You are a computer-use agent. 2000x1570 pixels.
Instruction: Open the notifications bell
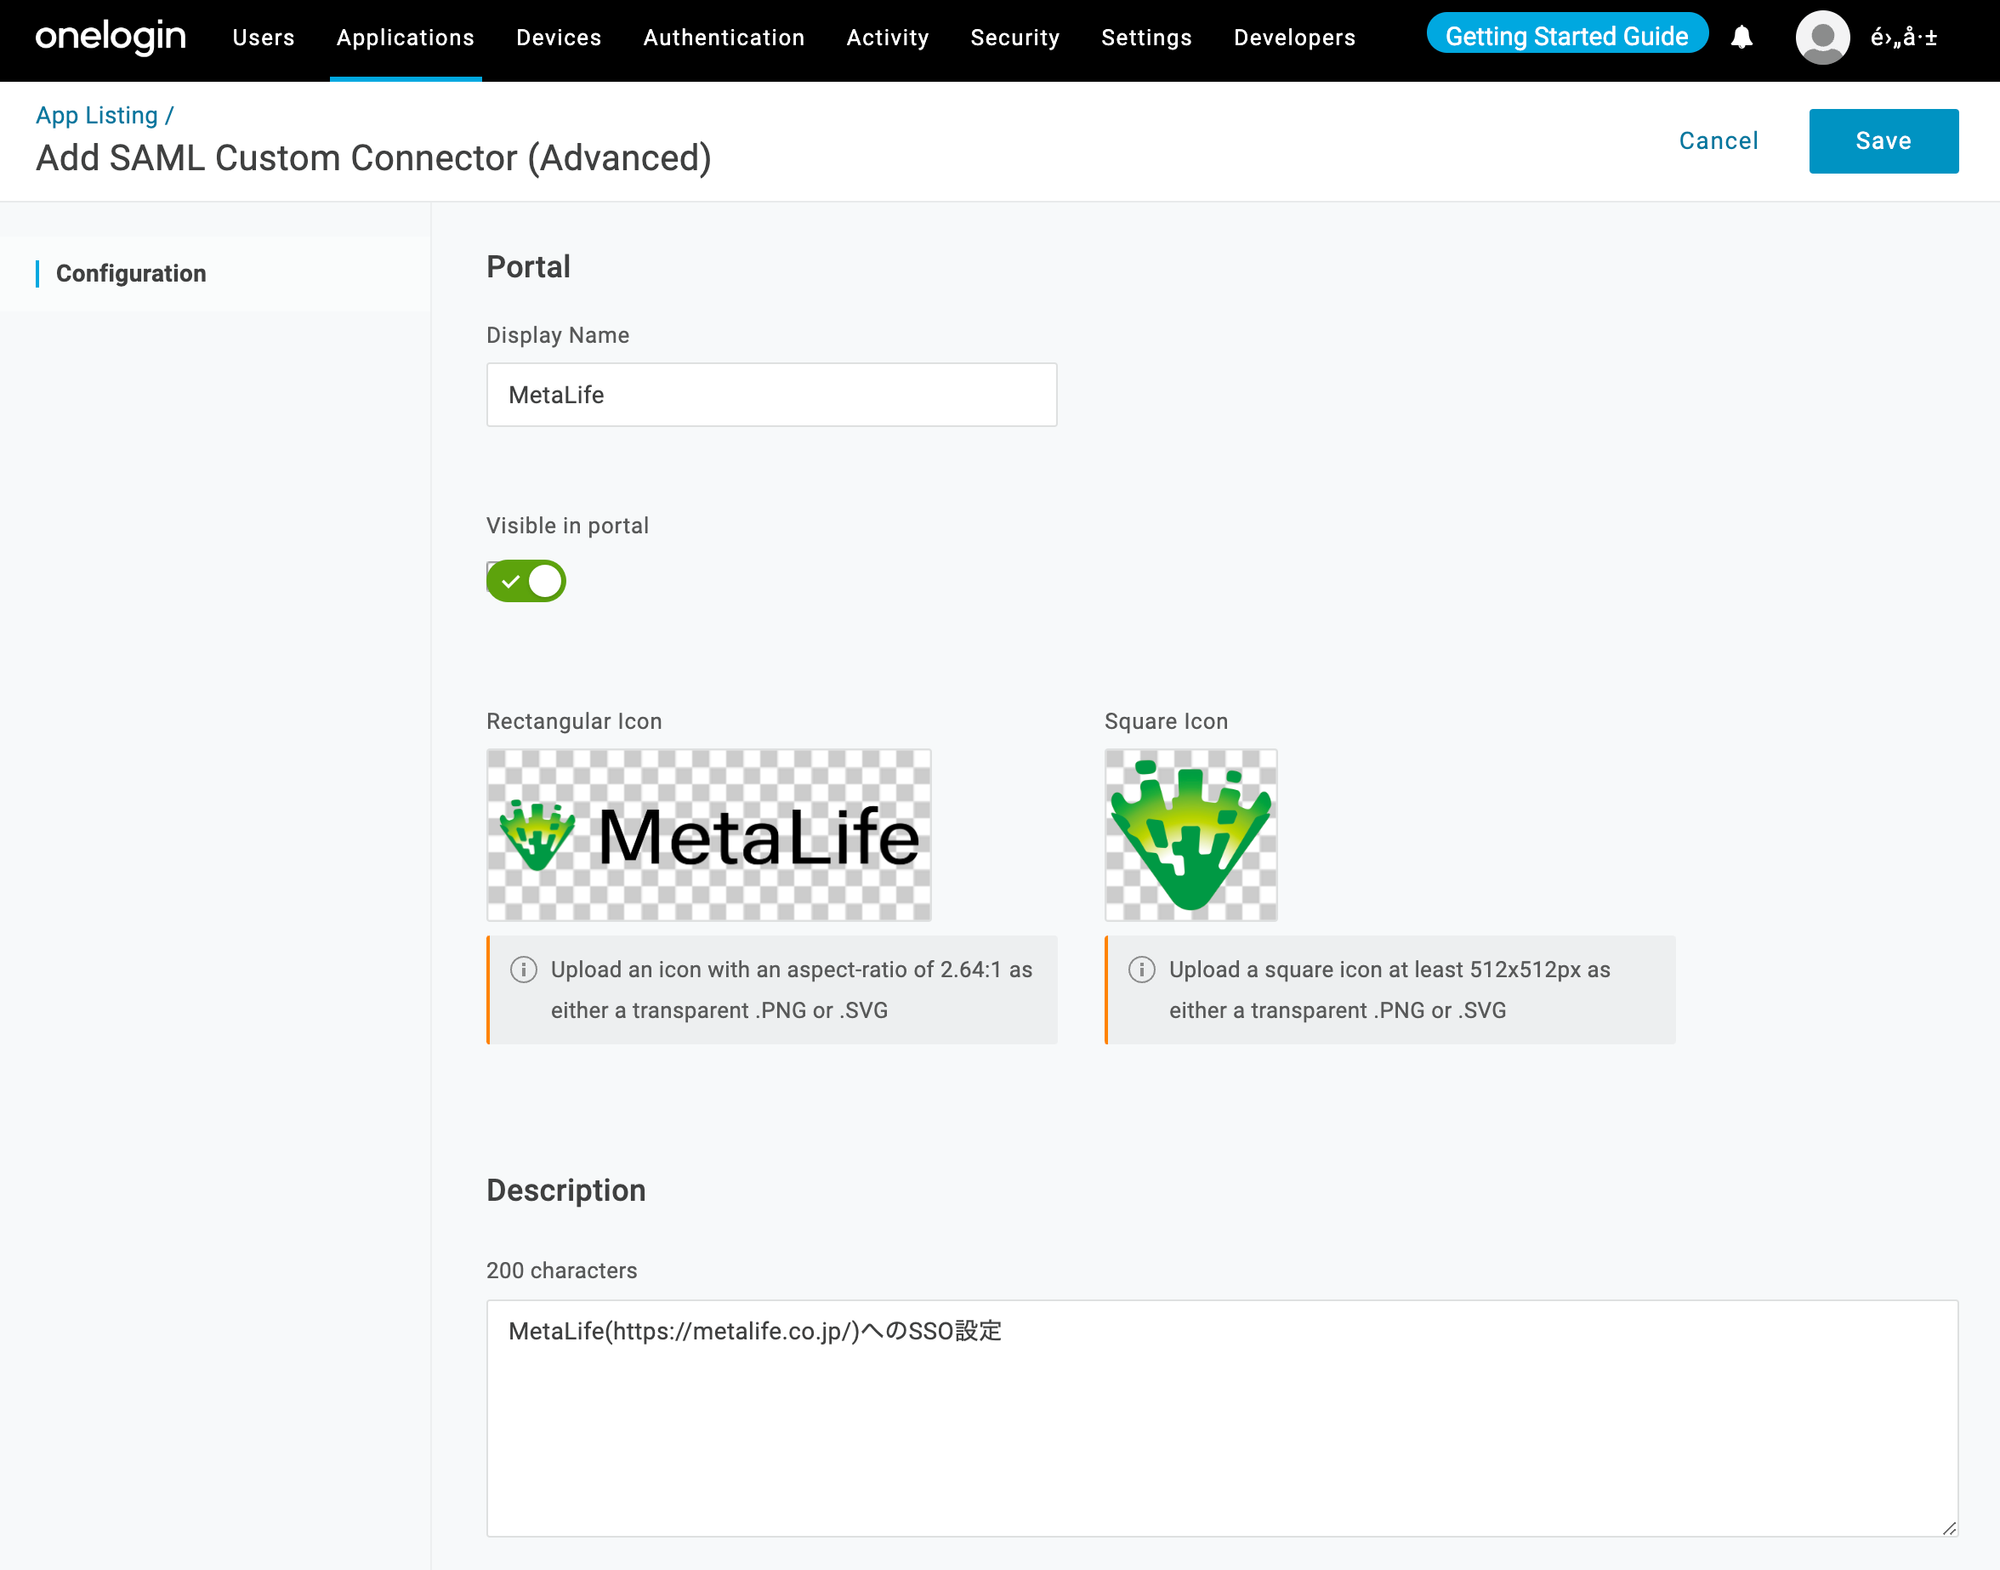1741,37
